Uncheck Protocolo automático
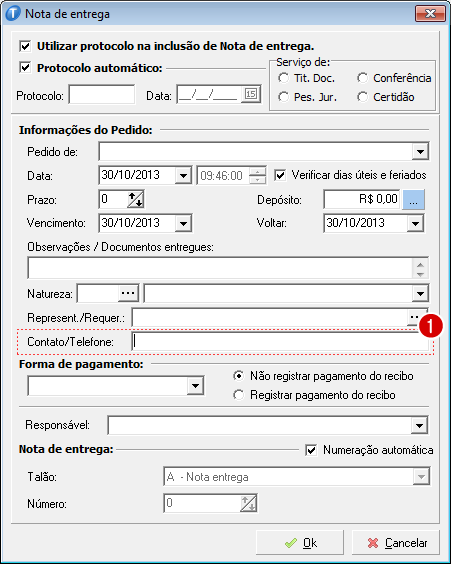 point(25,68)
